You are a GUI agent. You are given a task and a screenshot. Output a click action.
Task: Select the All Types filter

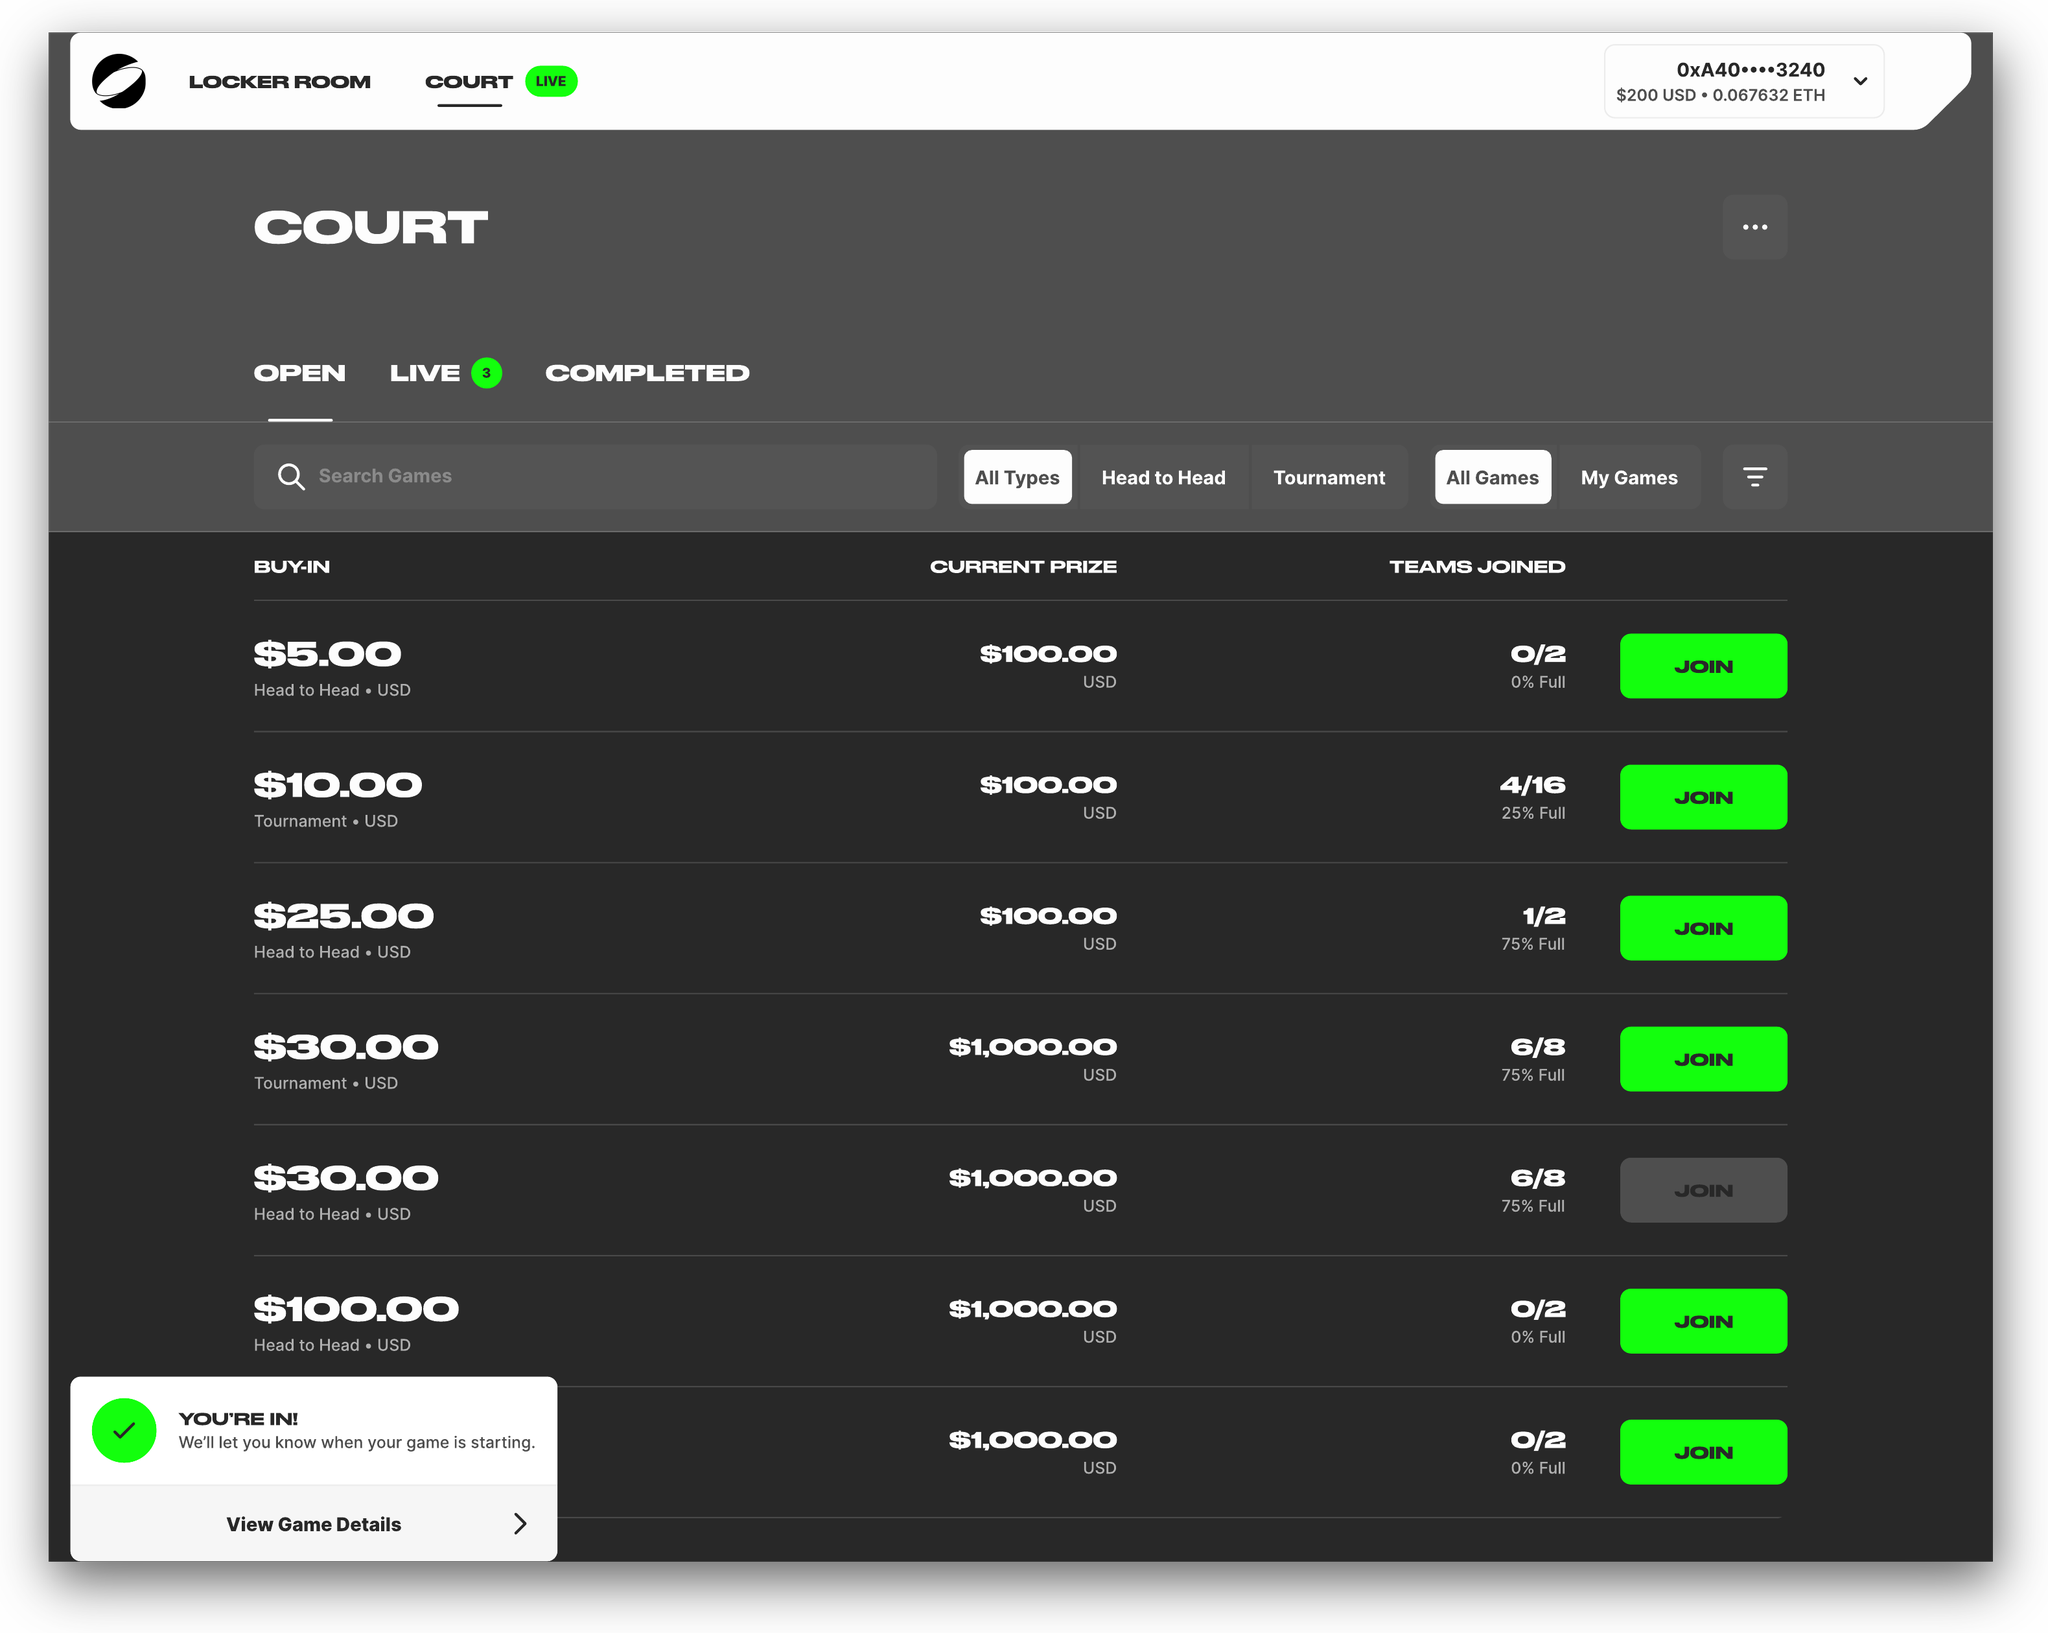coord(1017,477)
